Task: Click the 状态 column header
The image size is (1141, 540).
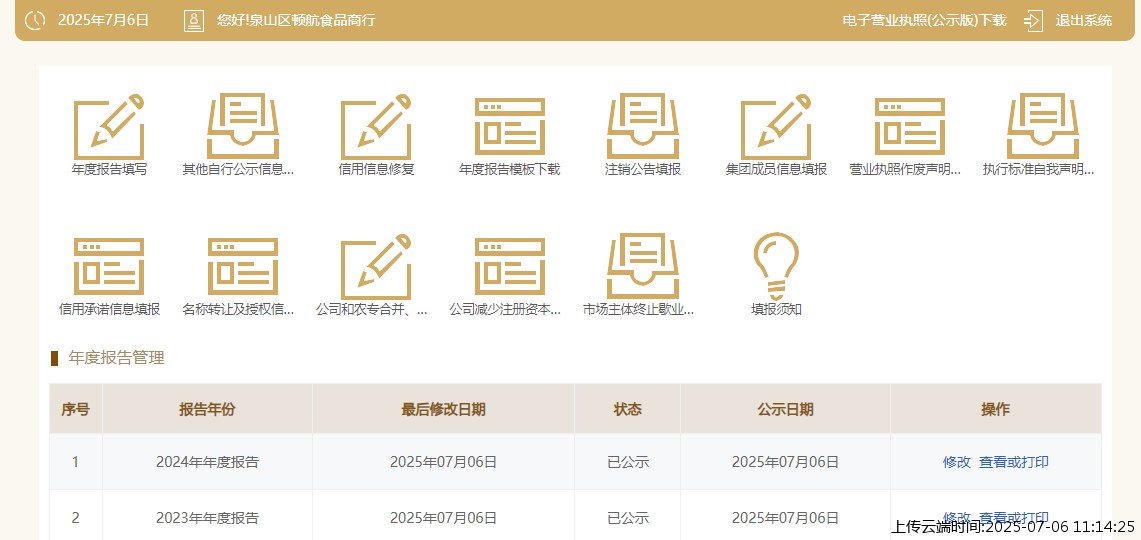Action: [627, 409]
